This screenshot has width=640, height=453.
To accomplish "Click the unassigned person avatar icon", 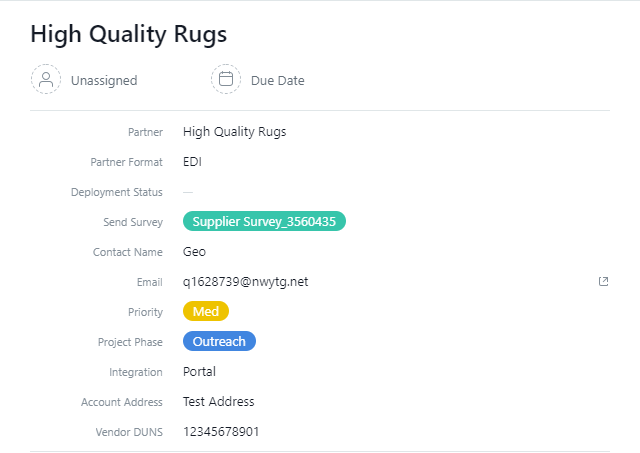I will point(46,80).
